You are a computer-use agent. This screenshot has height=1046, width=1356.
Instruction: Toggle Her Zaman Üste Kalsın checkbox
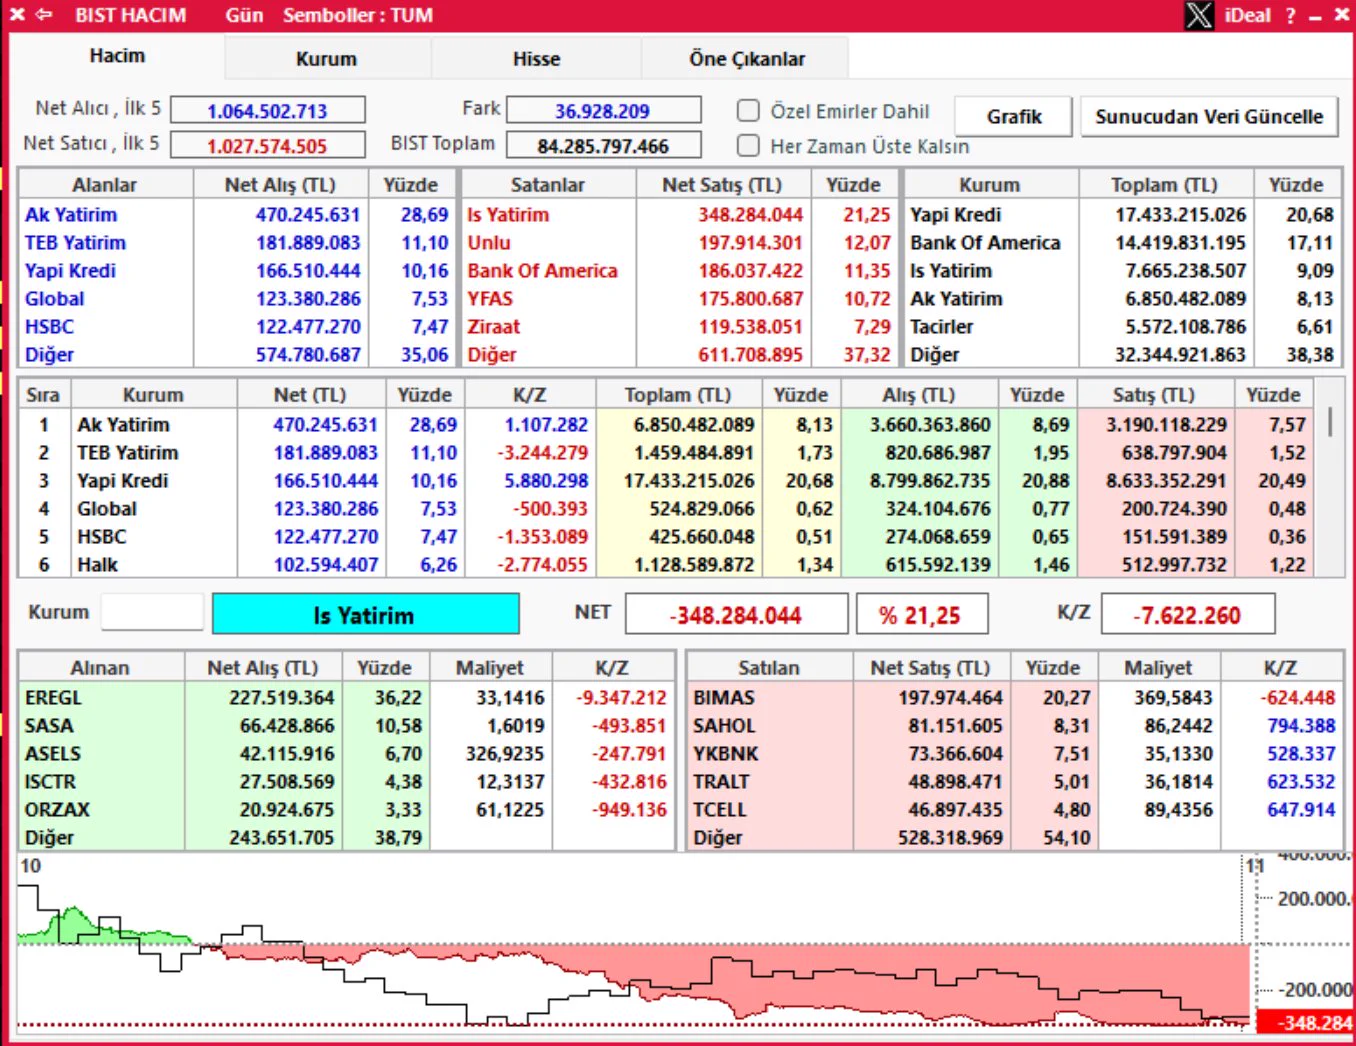click(748, 146)
